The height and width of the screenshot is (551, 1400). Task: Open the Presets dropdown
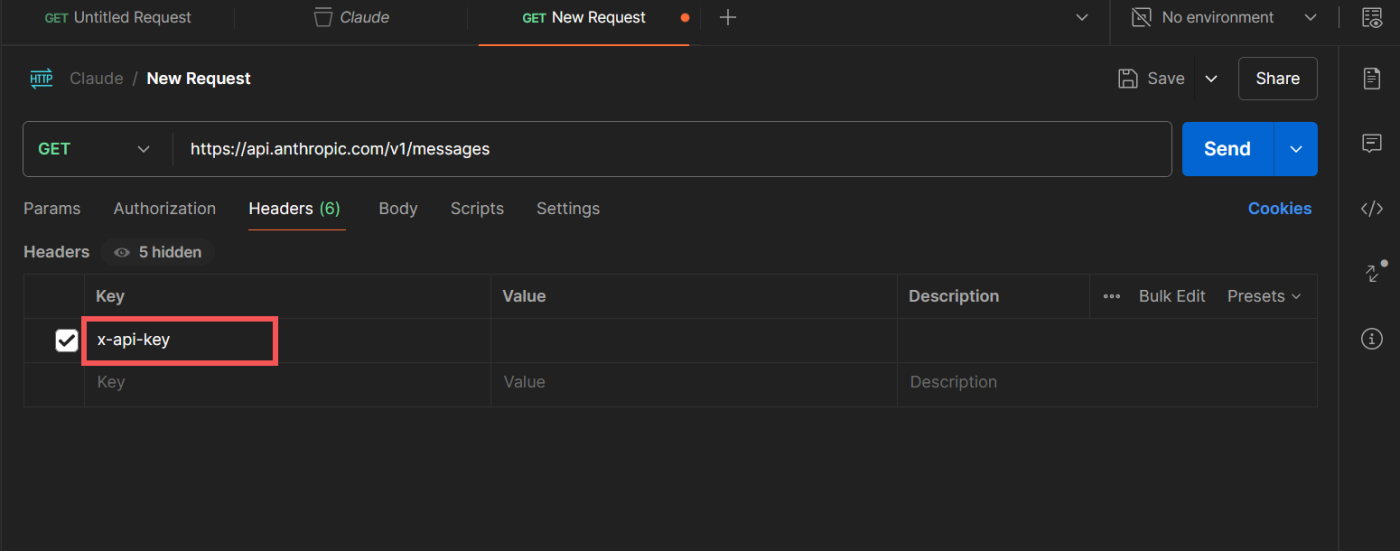[1264, 296]
